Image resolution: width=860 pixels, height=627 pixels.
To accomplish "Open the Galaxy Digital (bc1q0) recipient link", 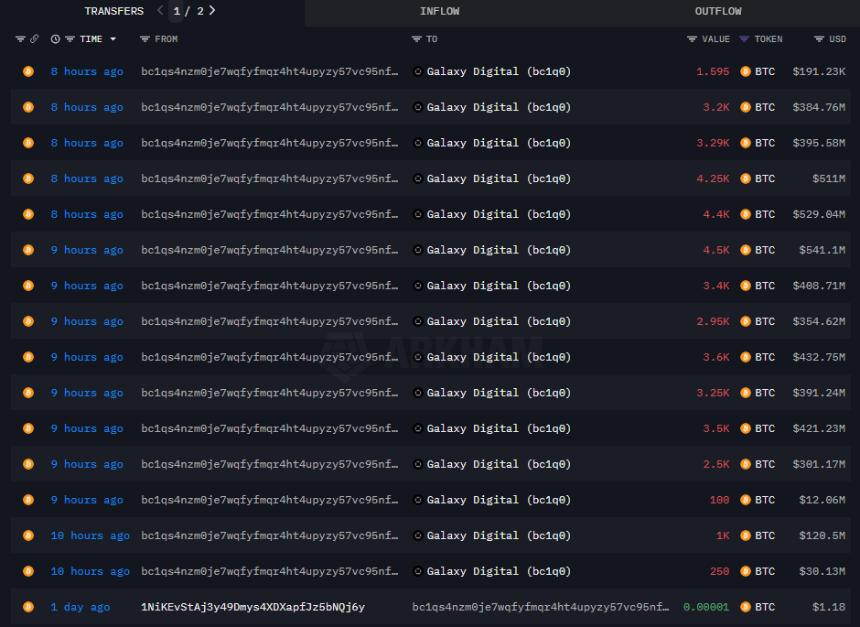I will coord(498,71).
